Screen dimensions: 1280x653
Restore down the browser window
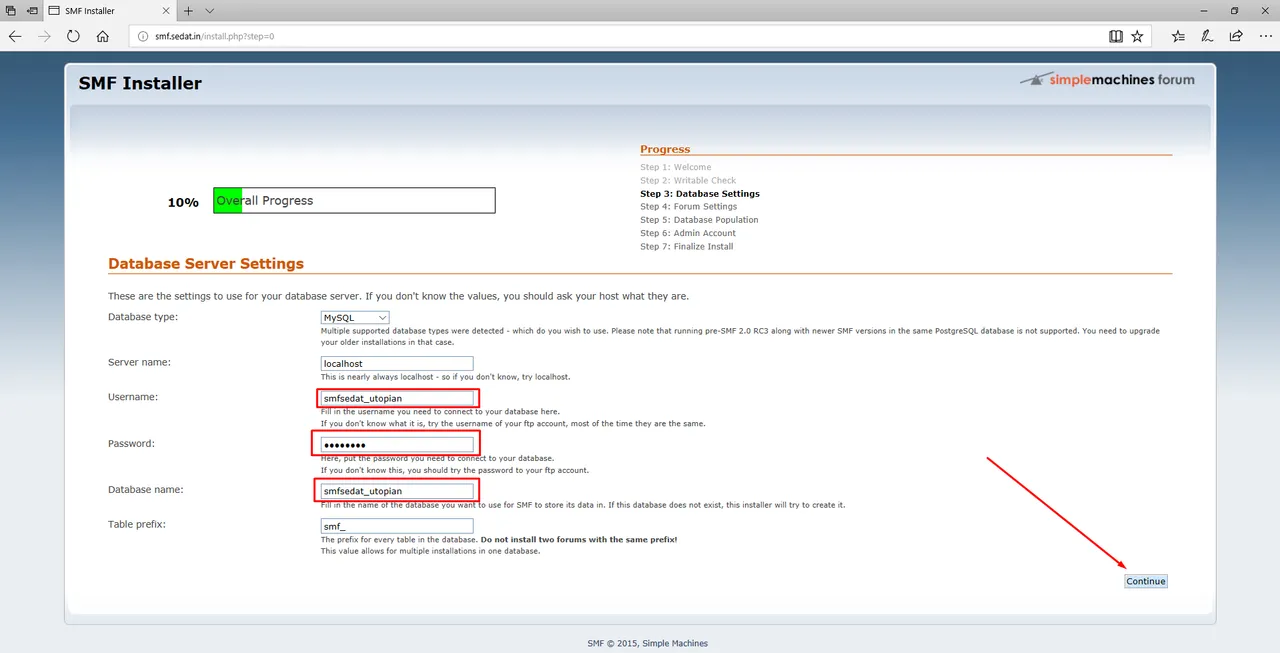1234,11
